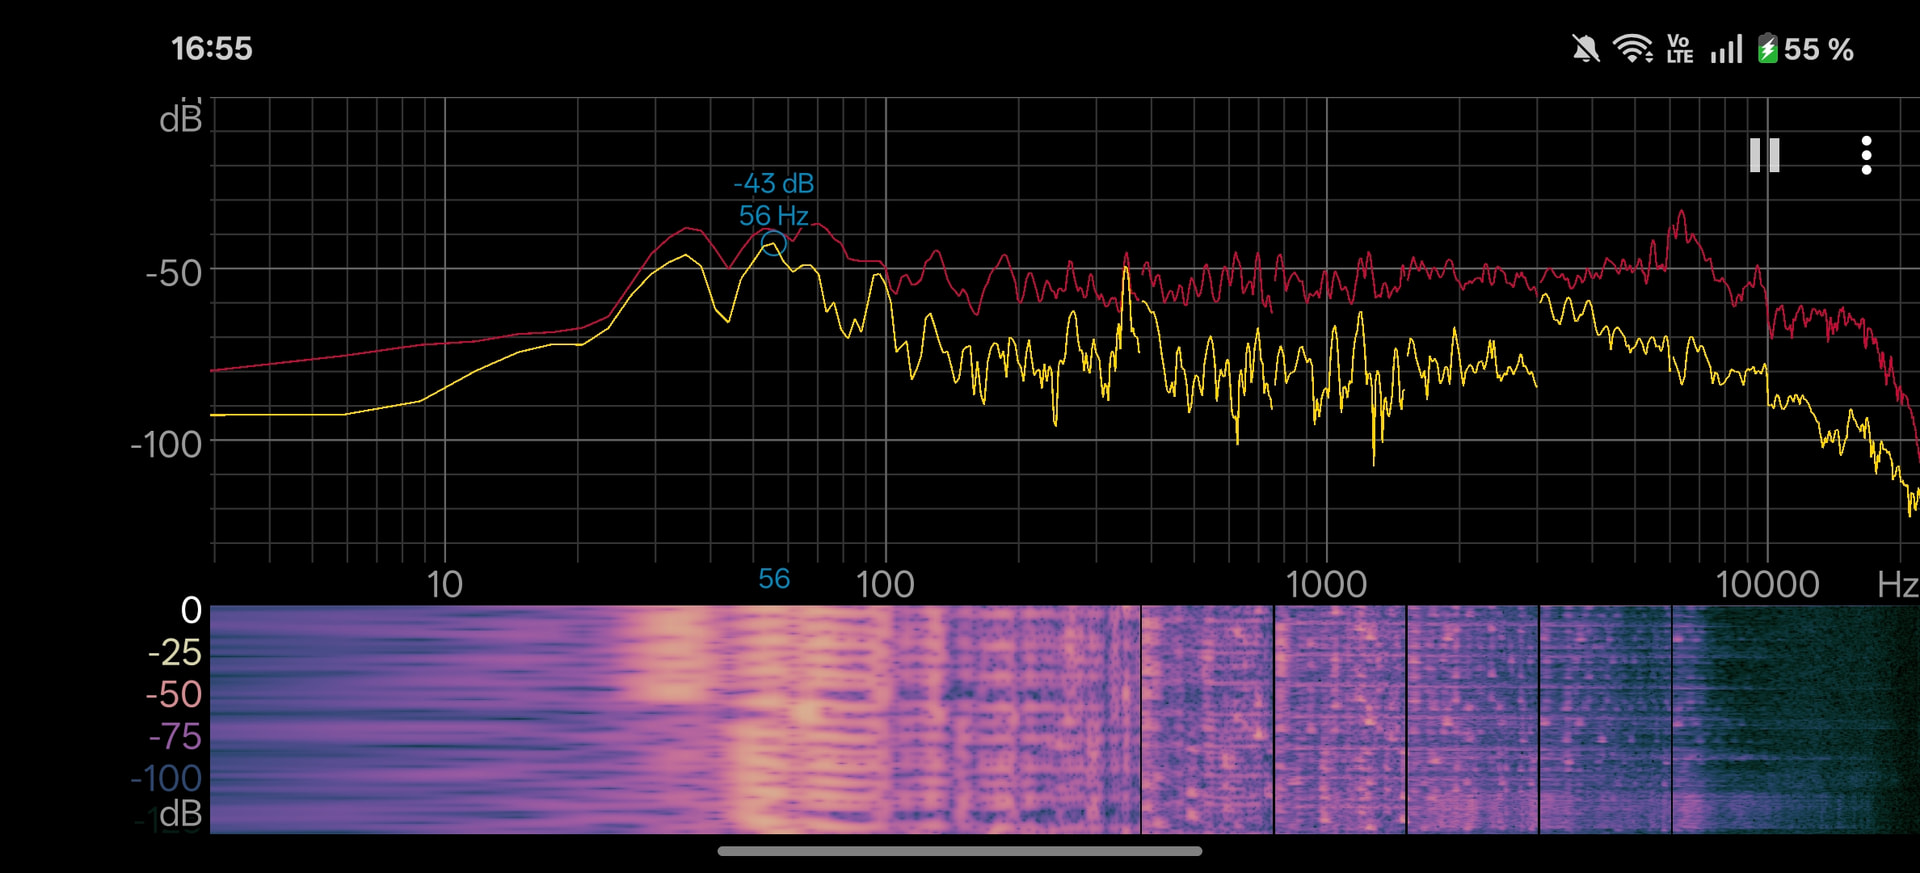The height and width of the screenshot is (873, 1920).
Task: Pause the live spectrum analysis
Action: click(1764, 155)
